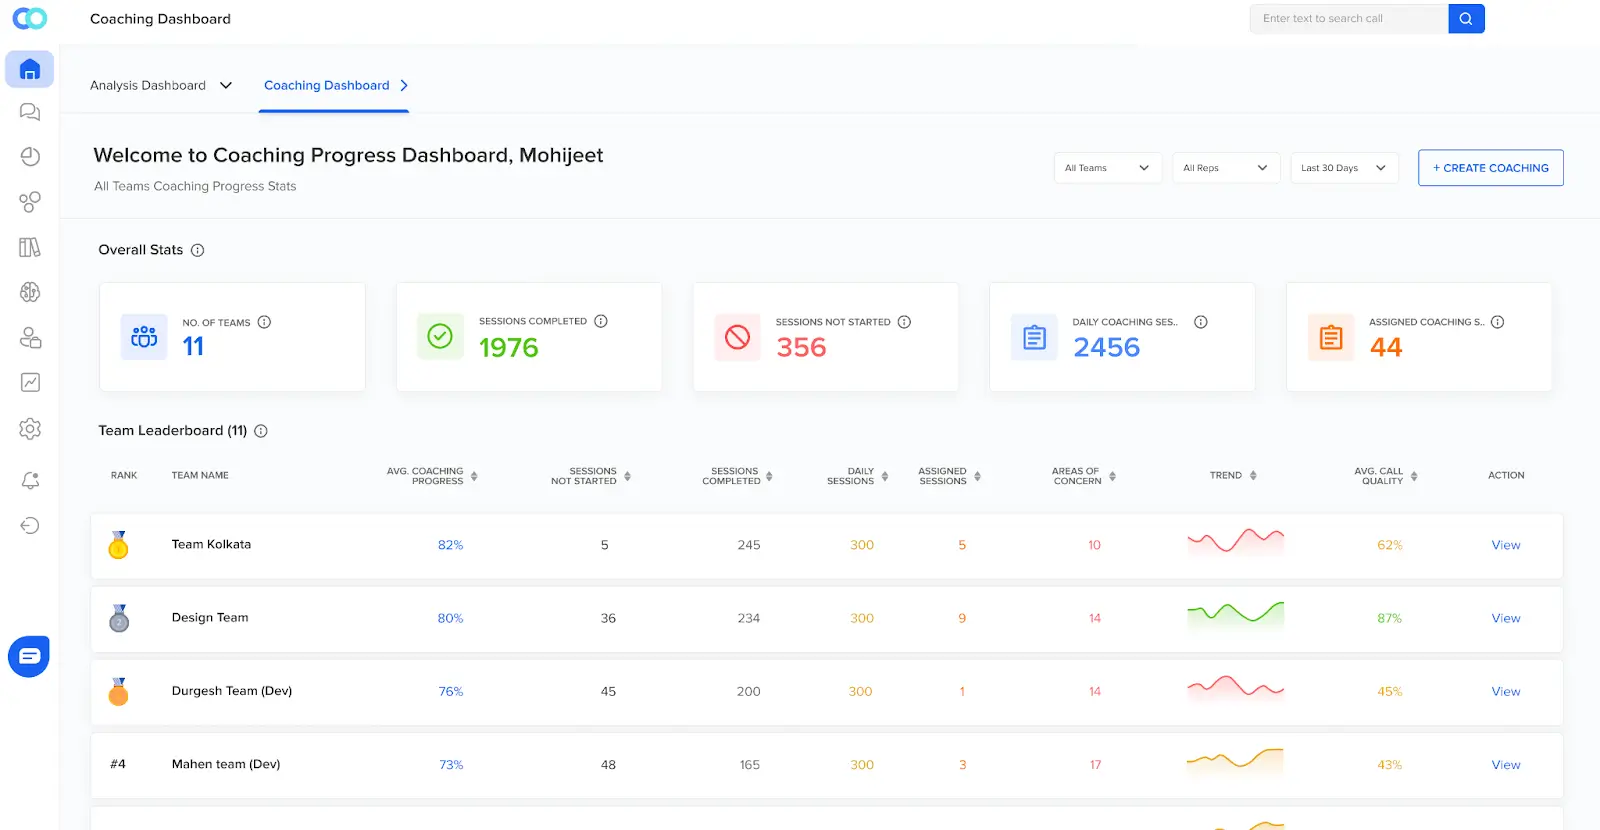Sort by Sessions Not Started column
Image resolution: width=1600 pixels, height=830 pixels.
[x=627, y=476]
